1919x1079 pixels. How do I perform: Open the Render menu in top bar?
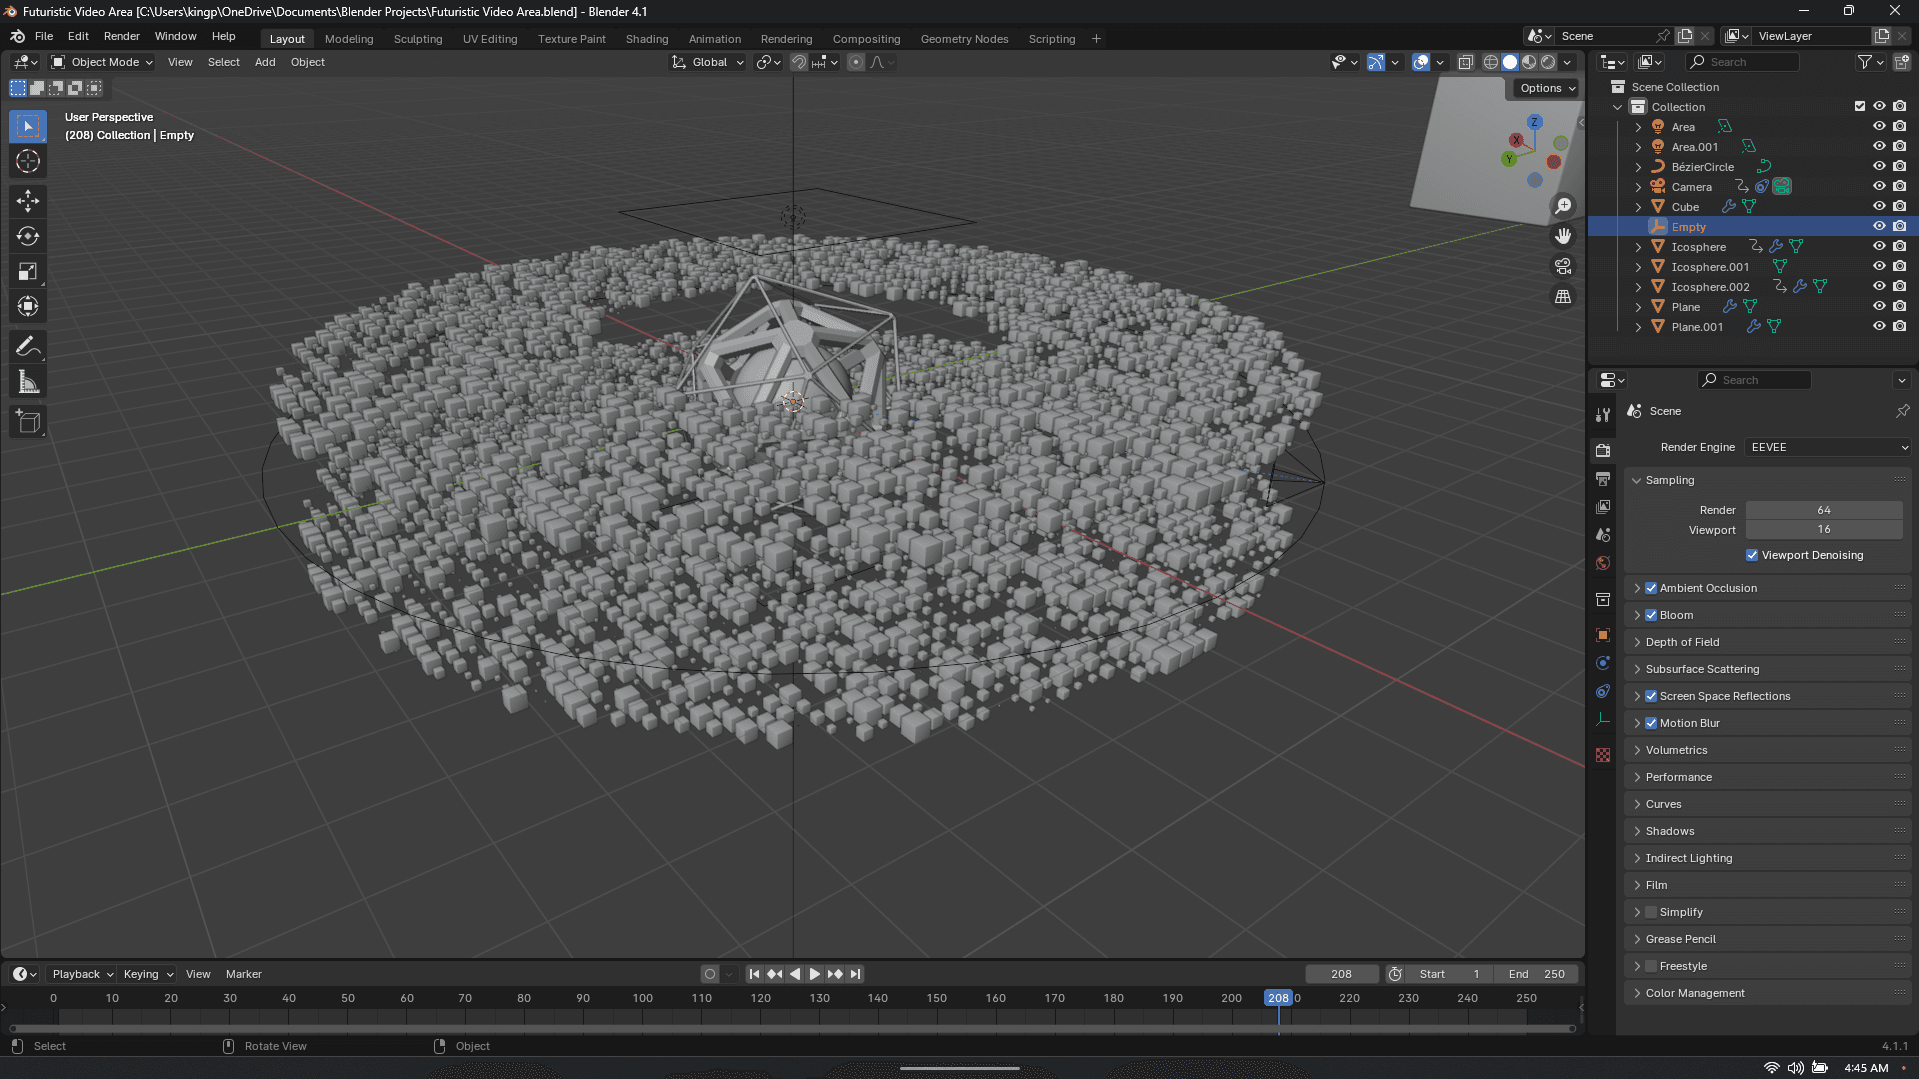[122, 36]
